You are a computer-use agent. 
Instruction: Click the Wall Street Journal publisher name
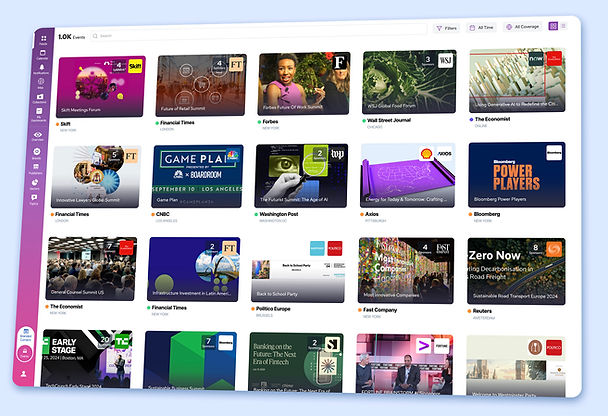click(389, 120)
